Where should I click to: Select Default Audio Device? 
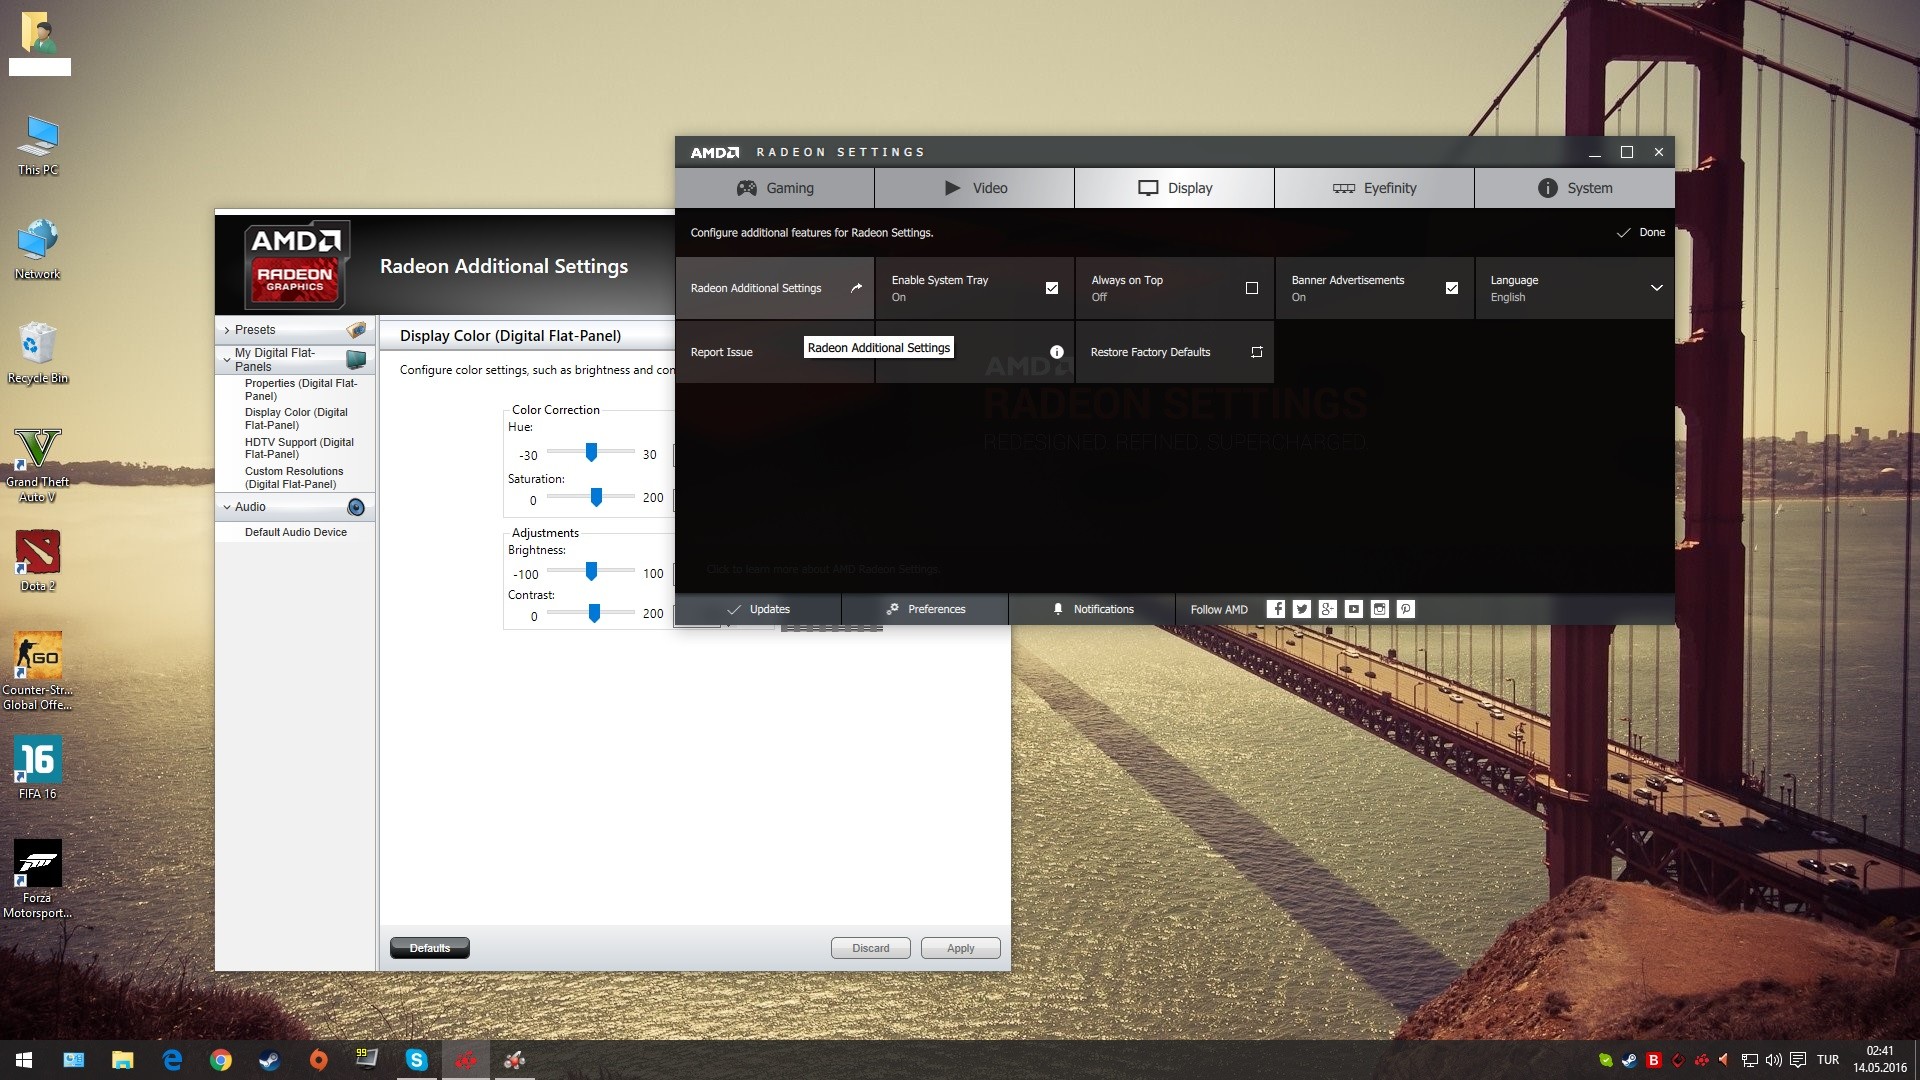click(x=296, y=532)
